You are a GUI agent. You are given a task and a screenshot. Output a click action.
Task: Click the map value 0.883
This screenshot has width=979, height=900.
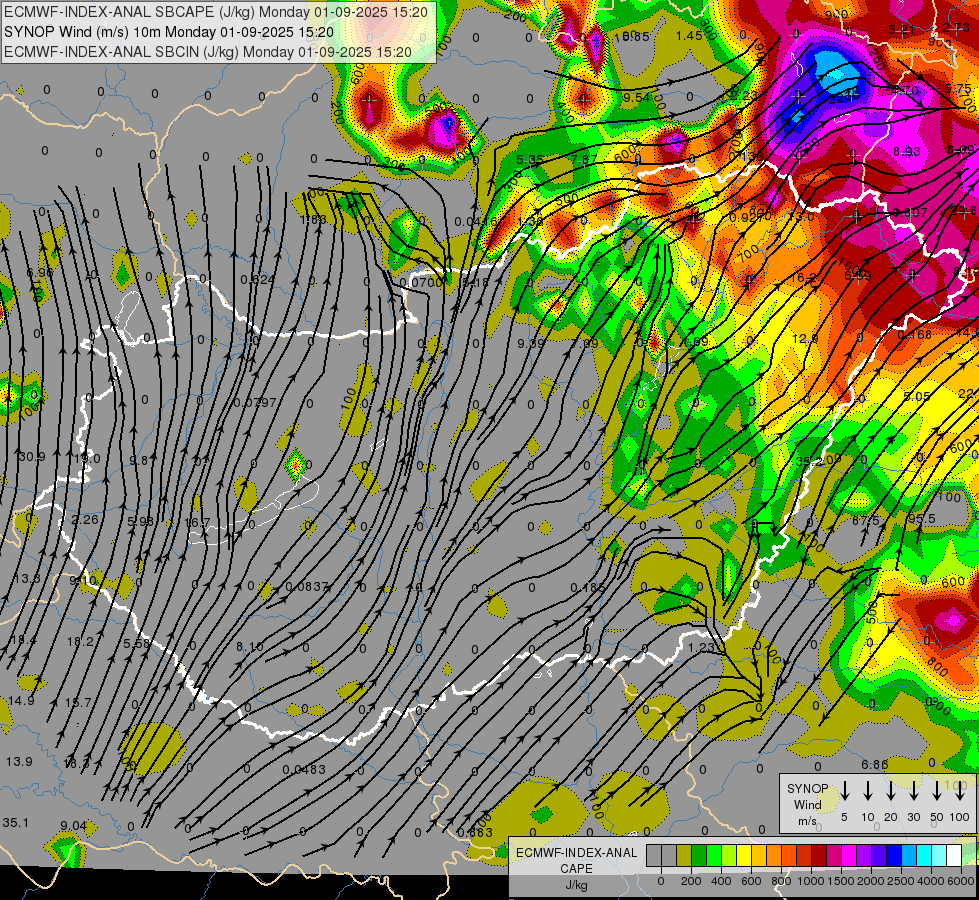475,832
